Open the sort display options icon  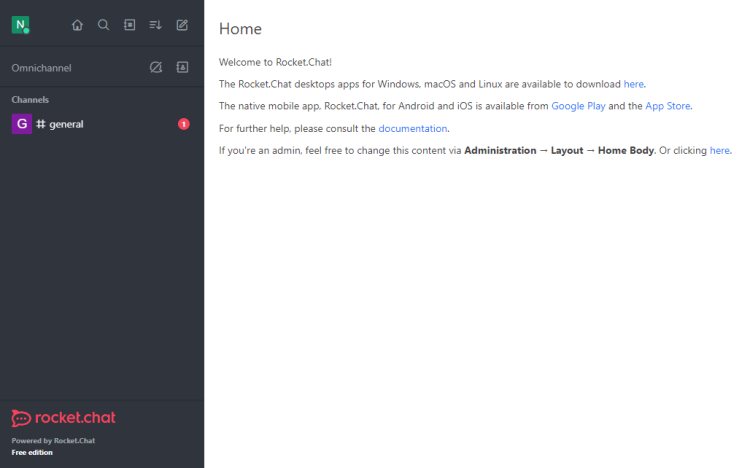pyautogui.click(x=155, y=25)
